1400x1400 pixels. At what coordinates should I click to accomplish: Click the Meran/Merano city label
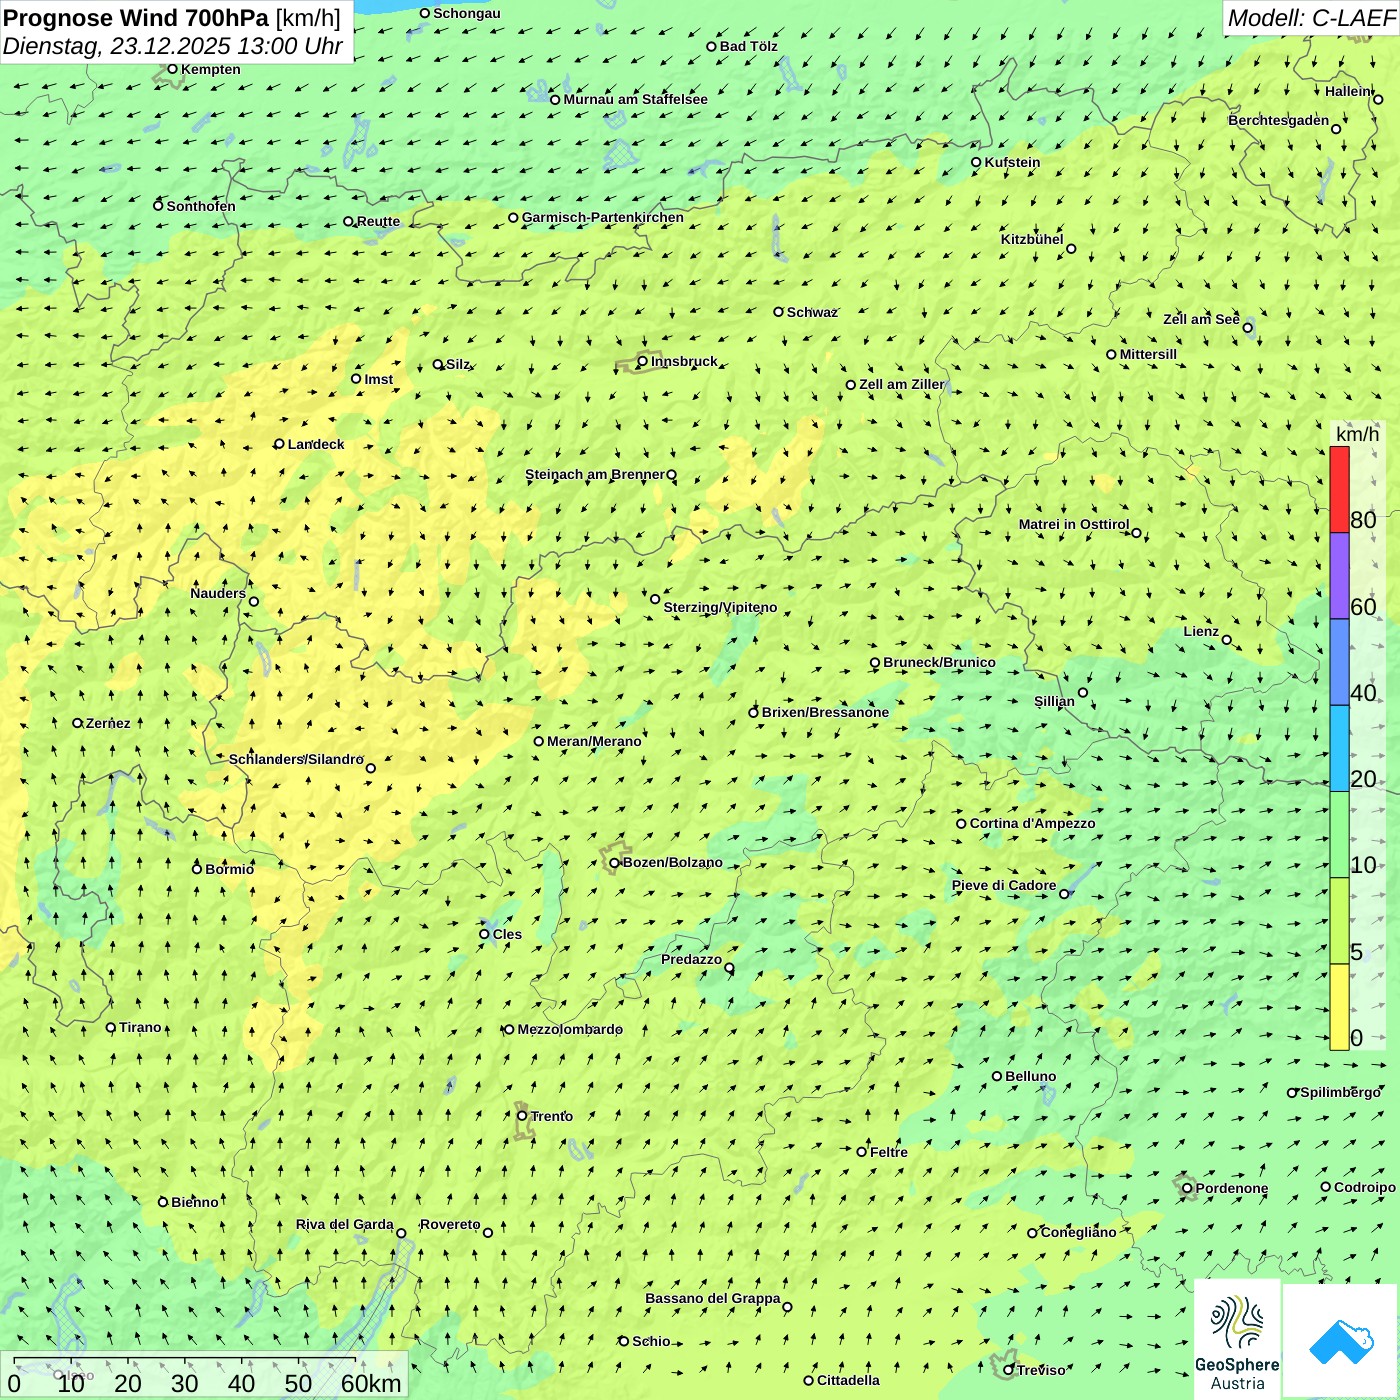tap(594, 741)
